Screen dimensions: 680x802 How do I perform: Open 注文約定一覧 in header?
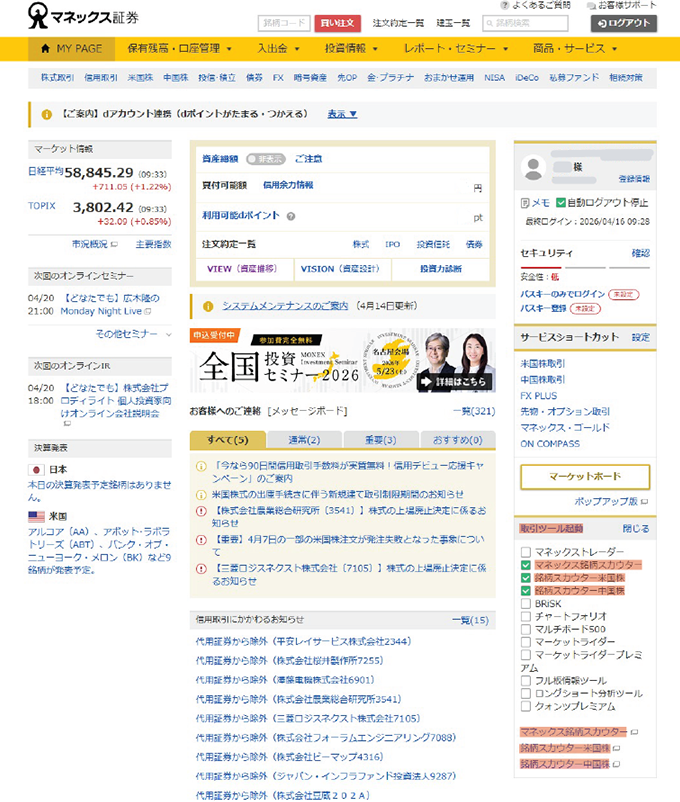click(x=398, y=23)
